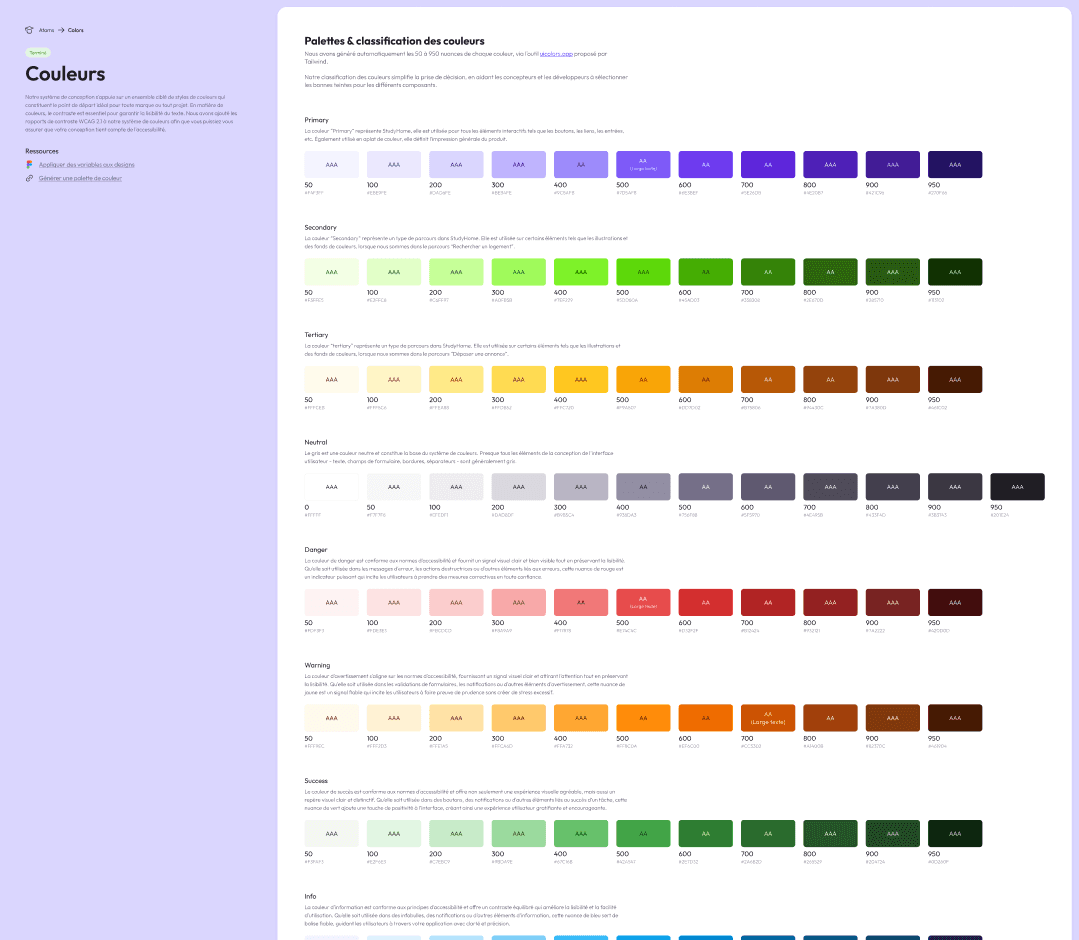This screenshot has width=1079, height=940.
Task: Click the Figma icon next to Ressources links
Action: [x=29, y=164]
